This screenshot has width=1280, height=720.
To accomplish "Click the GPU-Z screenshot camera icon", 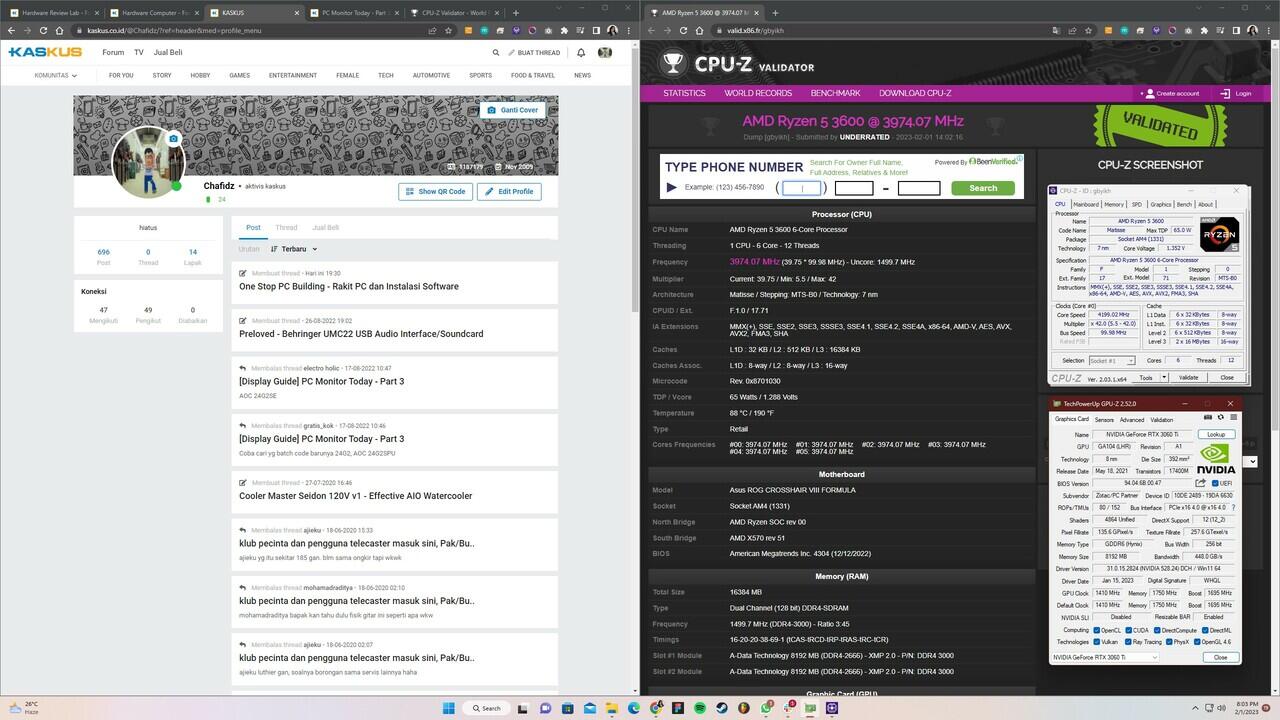I will pyautogui.click(x=1208, y=417).
